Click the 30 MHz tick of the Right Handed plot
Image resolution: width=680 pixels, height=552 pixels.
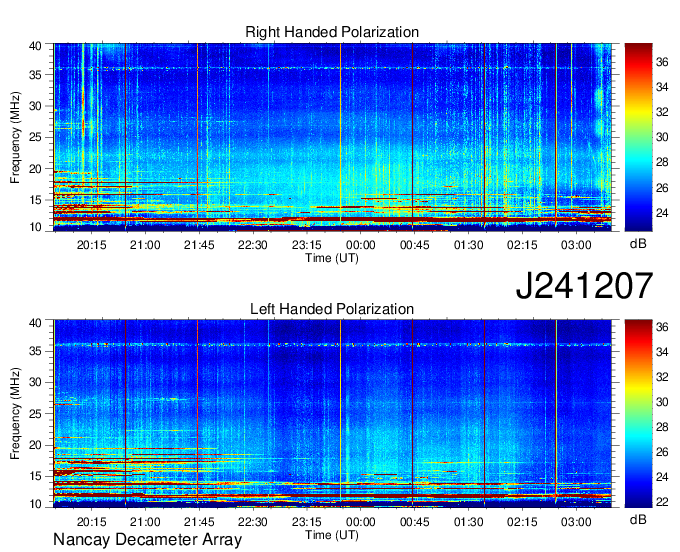[35, 106]
